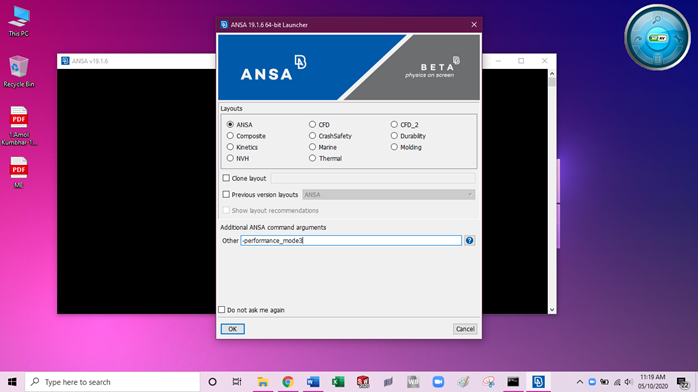698x392 pixels.
Task: Open the network tray icon
Action: (x=617, y=382)
